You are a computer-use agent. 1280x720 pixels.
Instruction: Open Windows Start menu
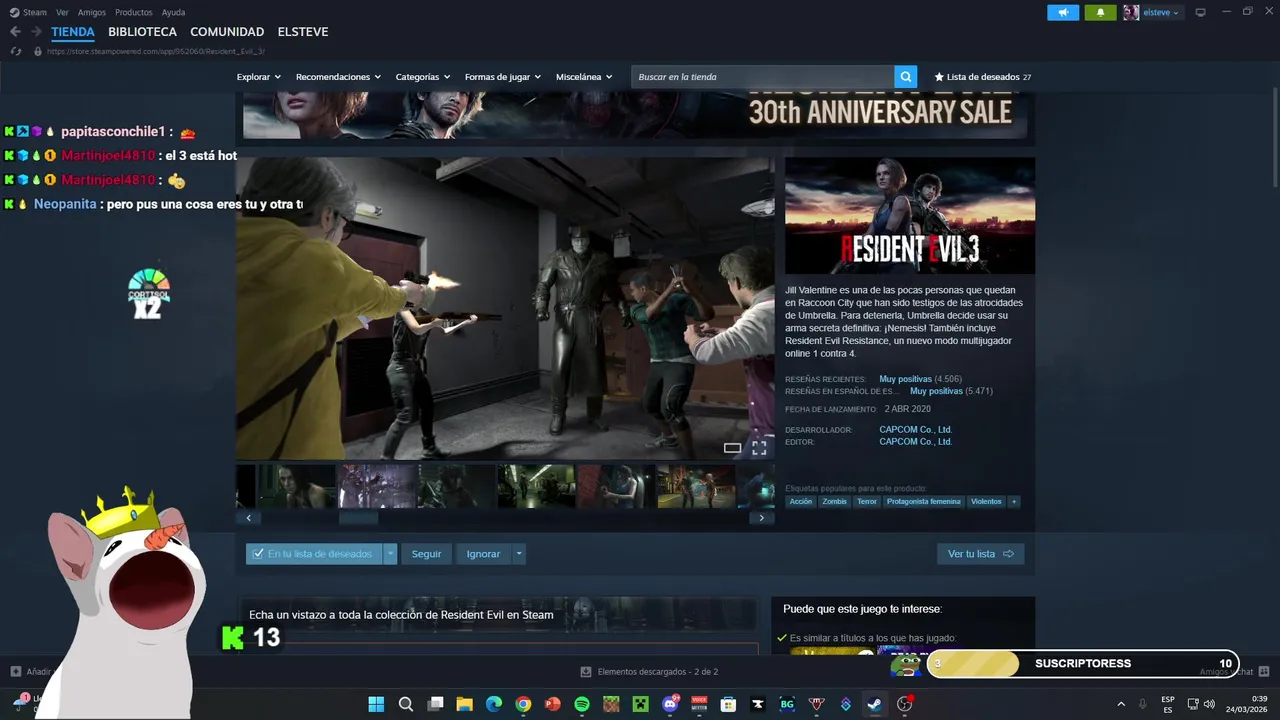(x=376, y=704)
